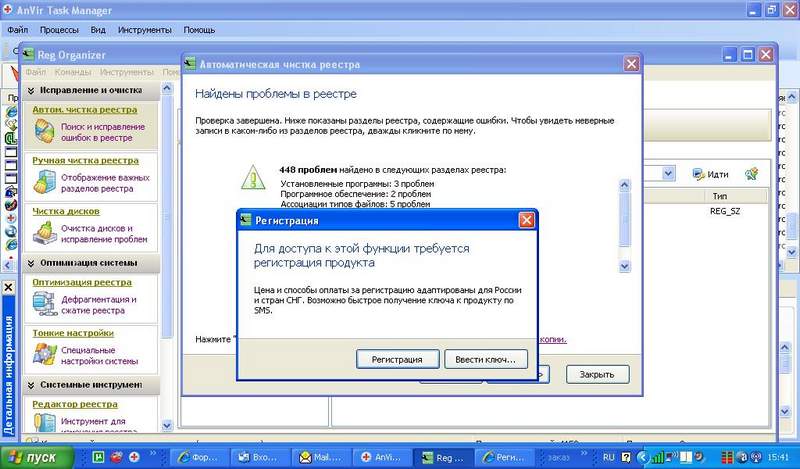The width and height of the screenshot is (800, 469).
Task: Open Автом. чистка реестра link
Action: tap(85, 110)
